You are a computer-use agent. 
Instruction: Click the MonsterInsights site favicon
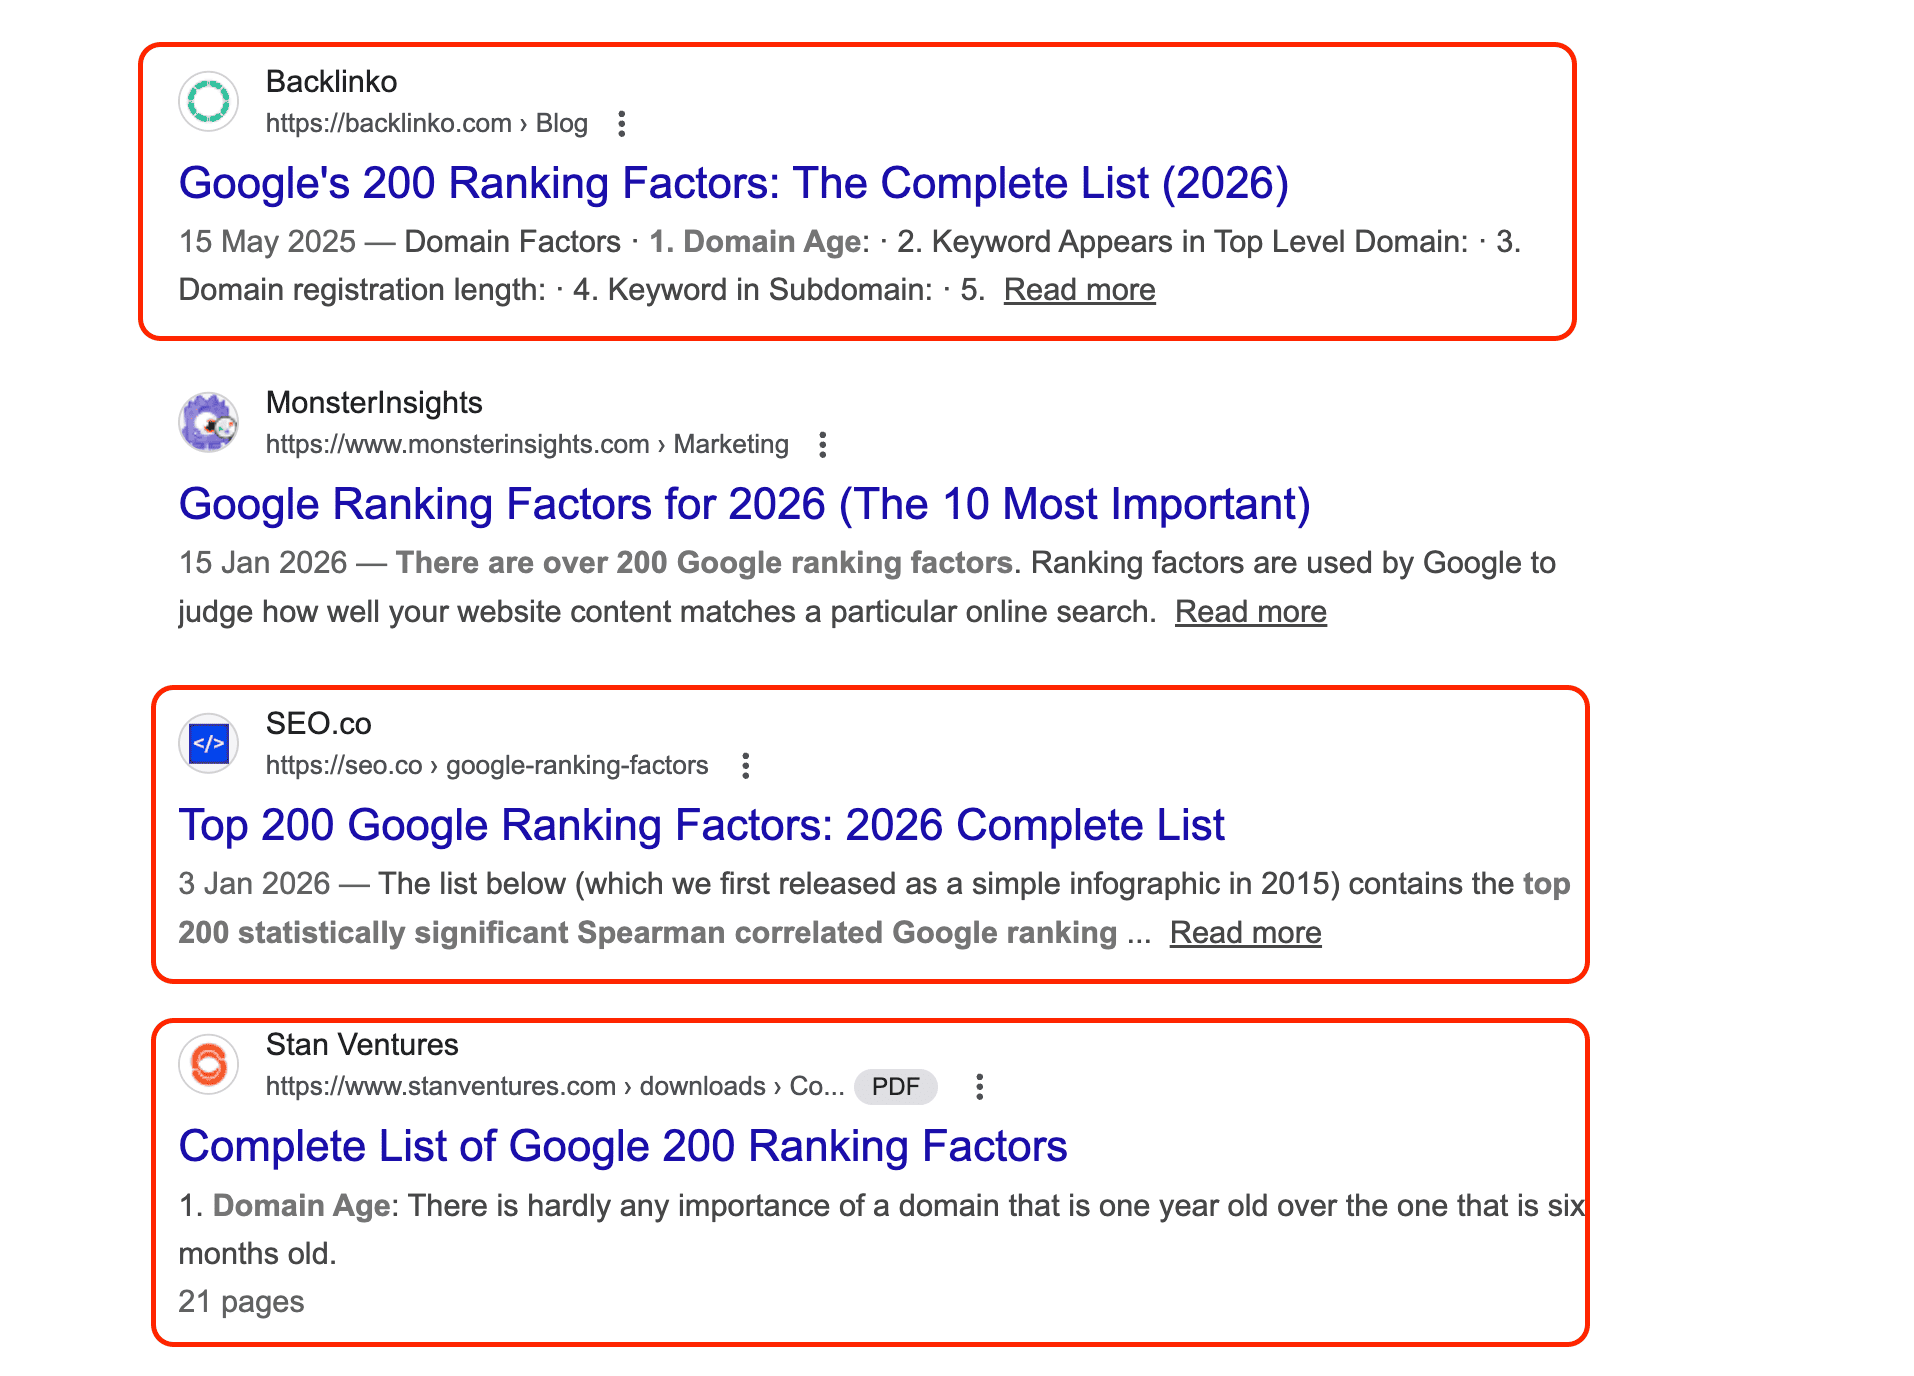coord(208,422)
